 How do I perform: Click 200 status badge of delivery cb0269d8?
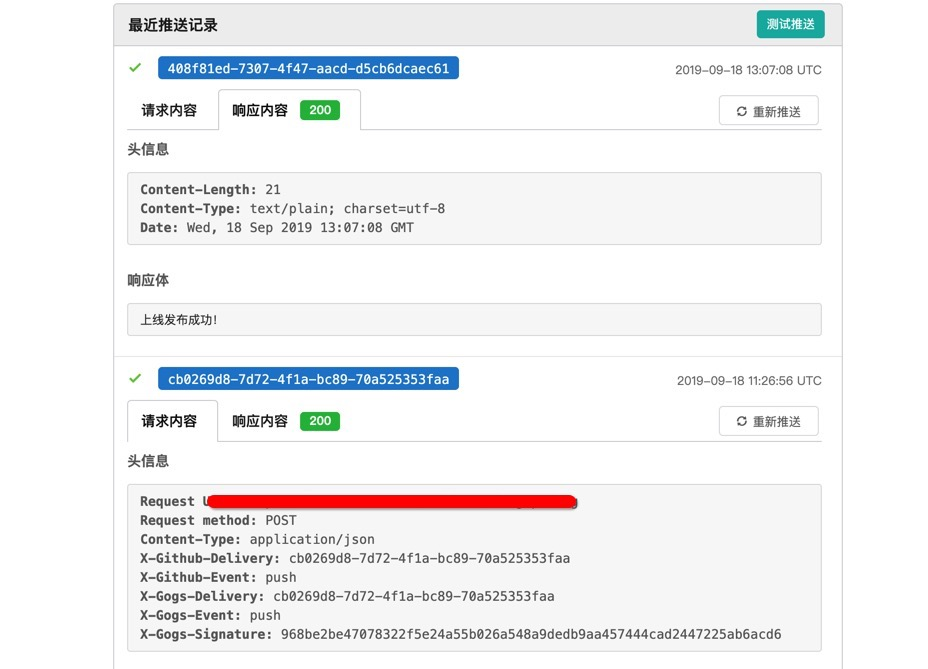320,421
